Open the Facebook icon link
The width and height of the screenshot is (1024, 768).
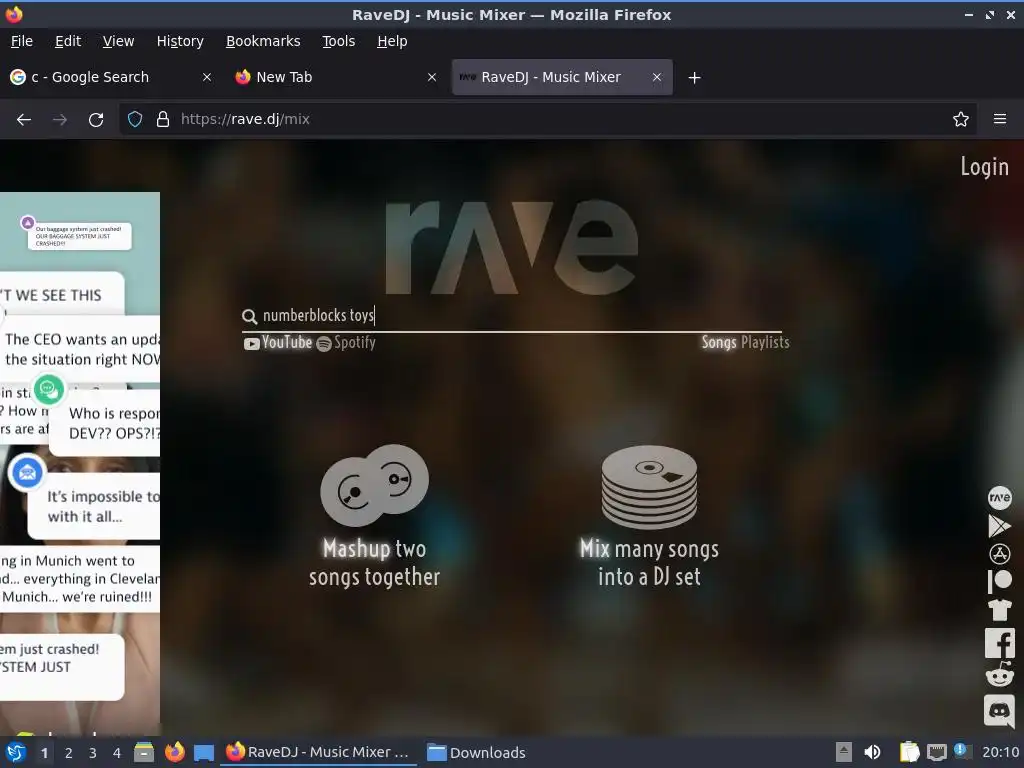pyautogui.click(x=999, y=643)
